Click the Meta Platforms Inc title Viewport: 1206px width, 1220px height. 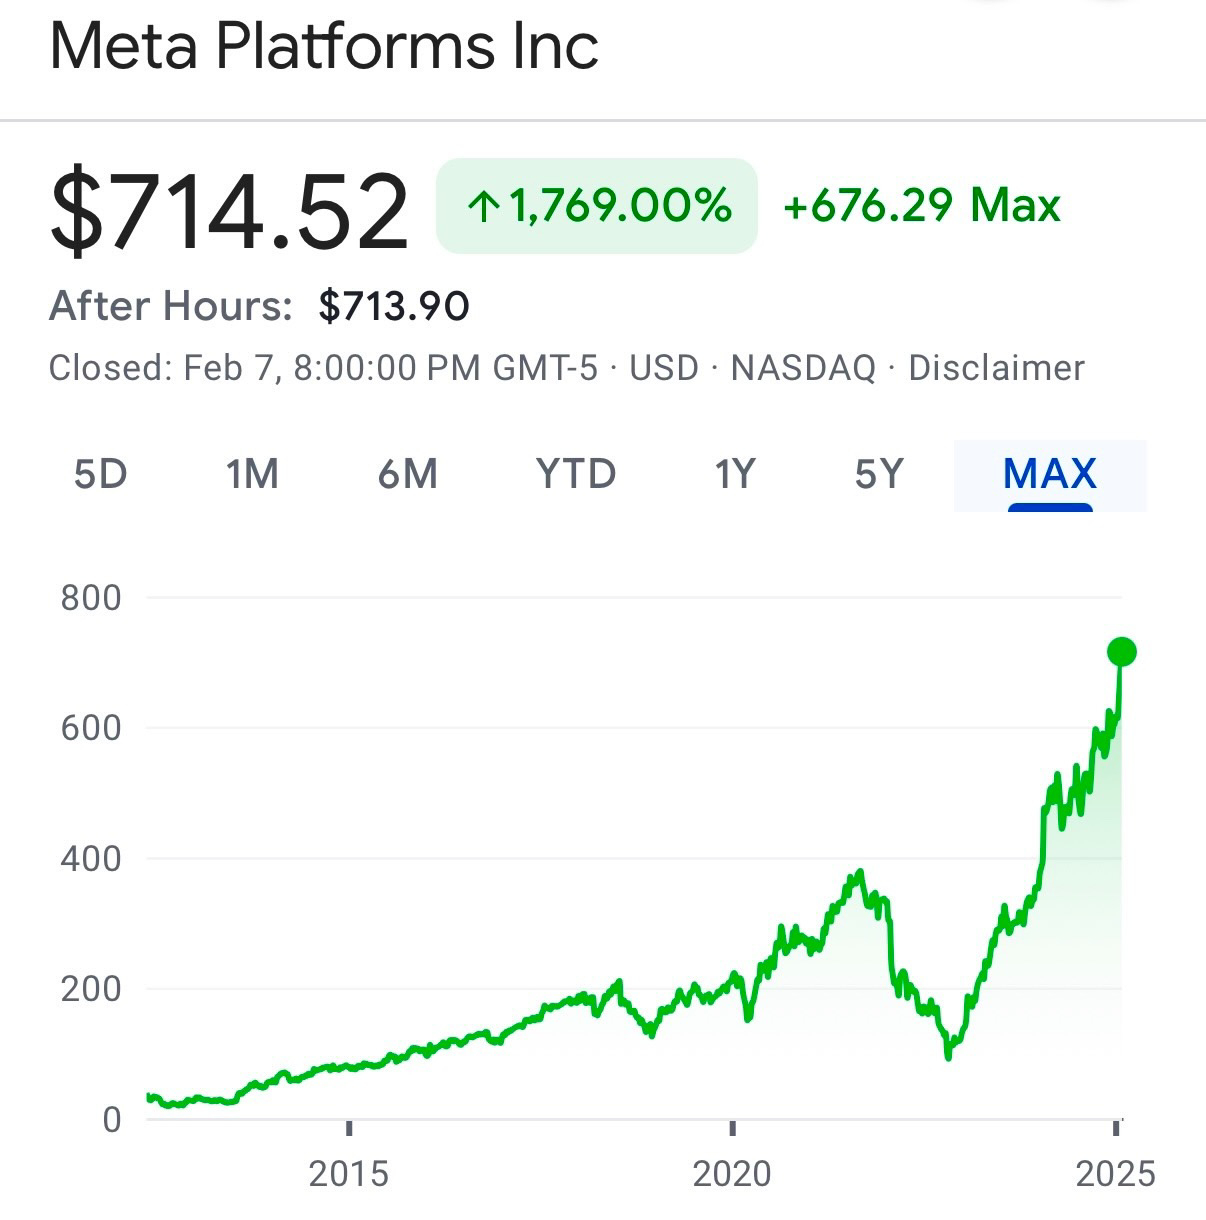click(324, 46)
